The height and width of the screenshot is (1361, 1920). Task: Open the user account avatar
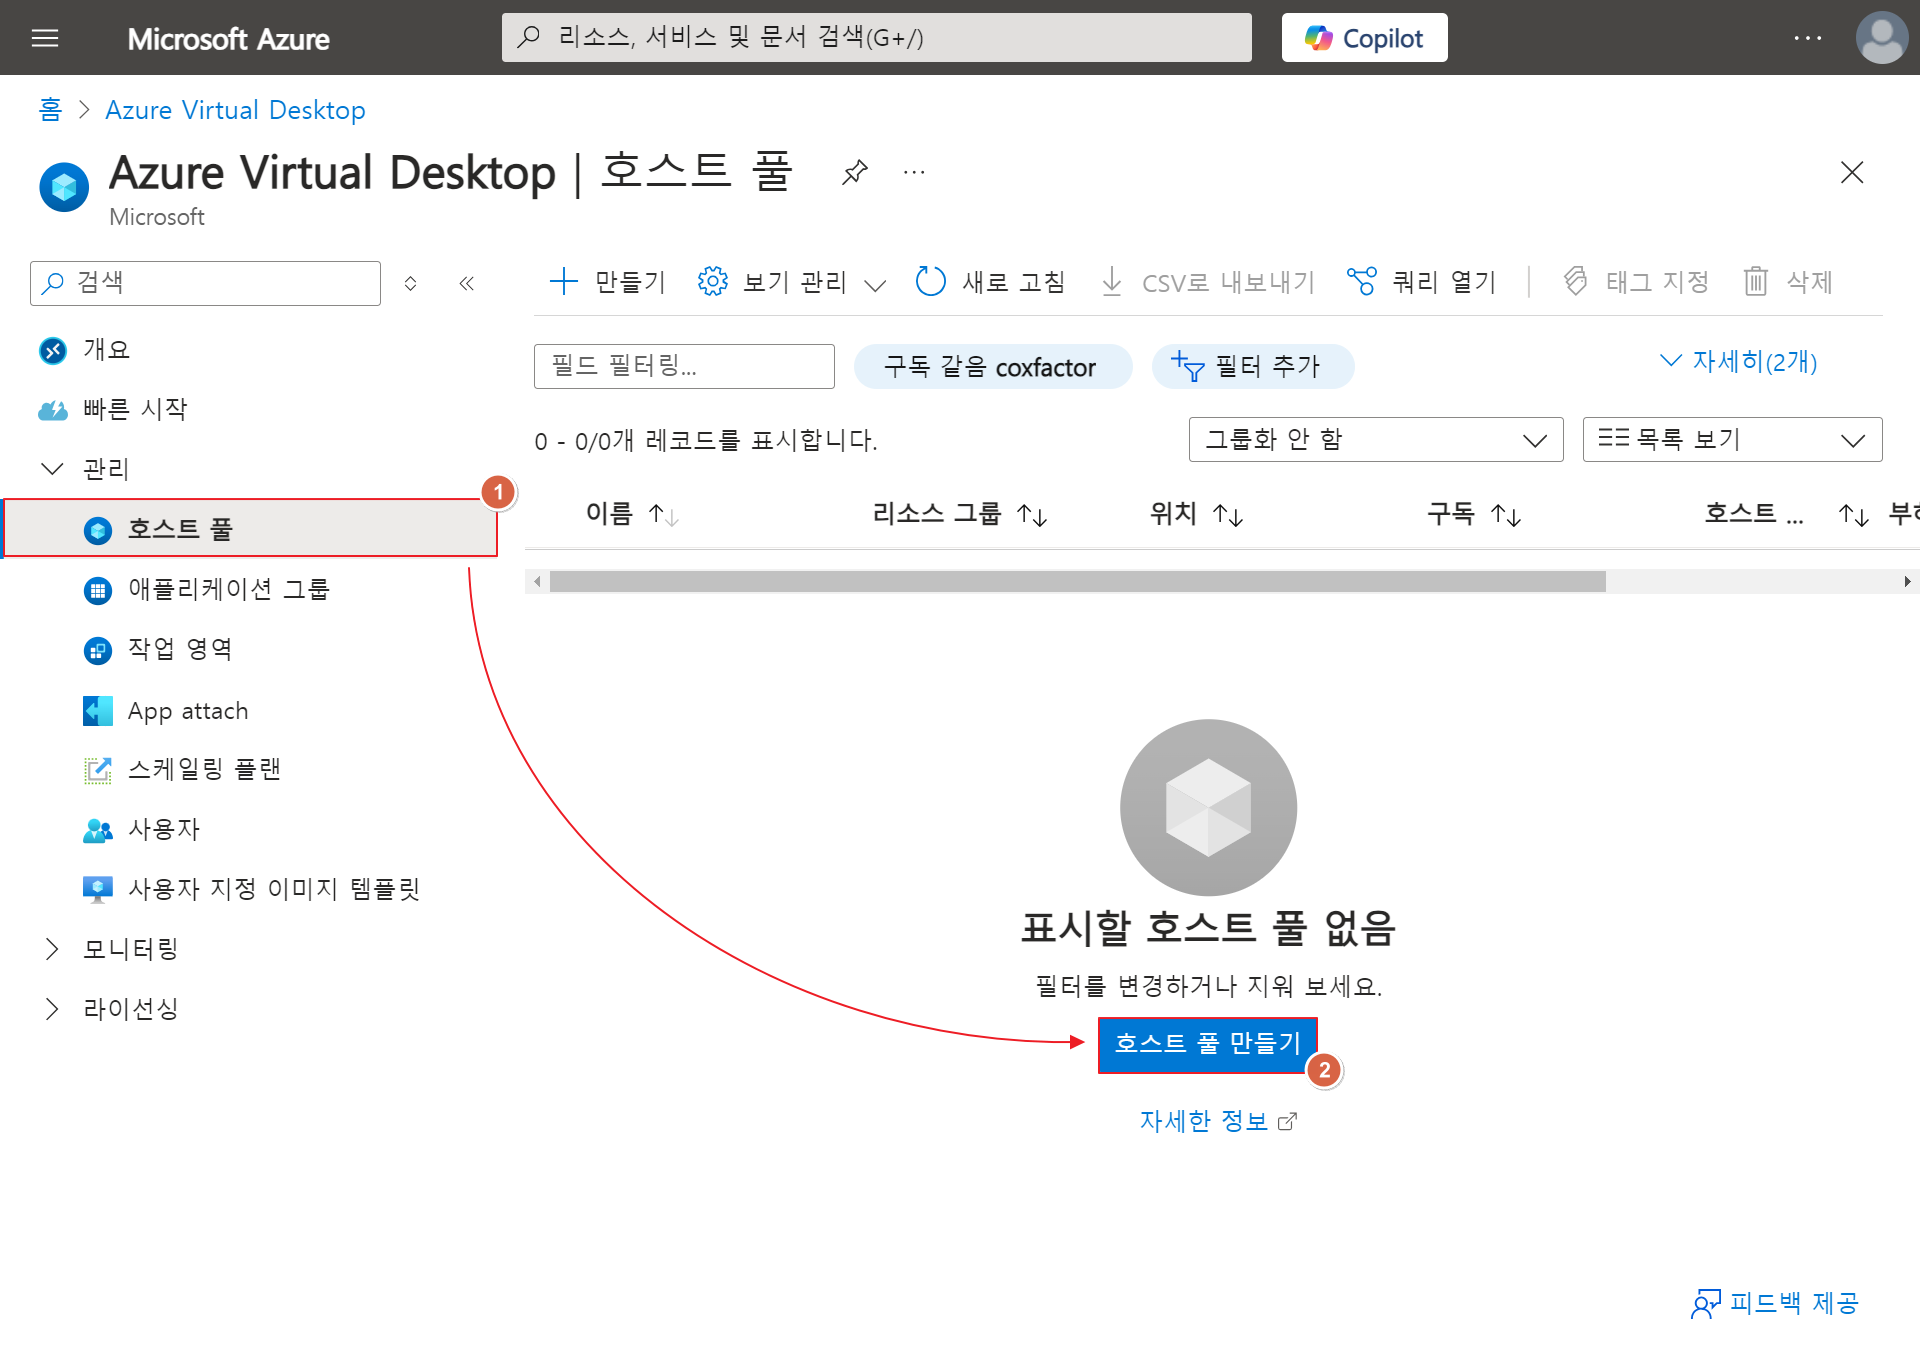click(1881, 38)
